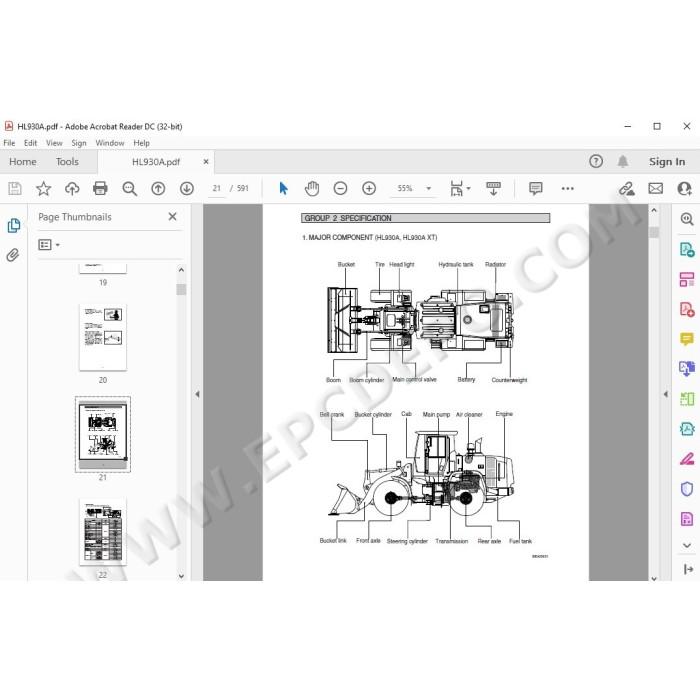700x700 pixels.
Task: Open thumbnail options dropdown menu
Action: 49,245
